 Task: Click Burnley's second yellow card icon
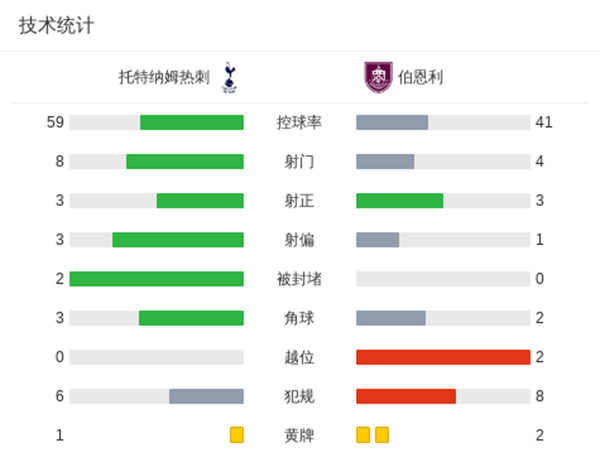382,435
